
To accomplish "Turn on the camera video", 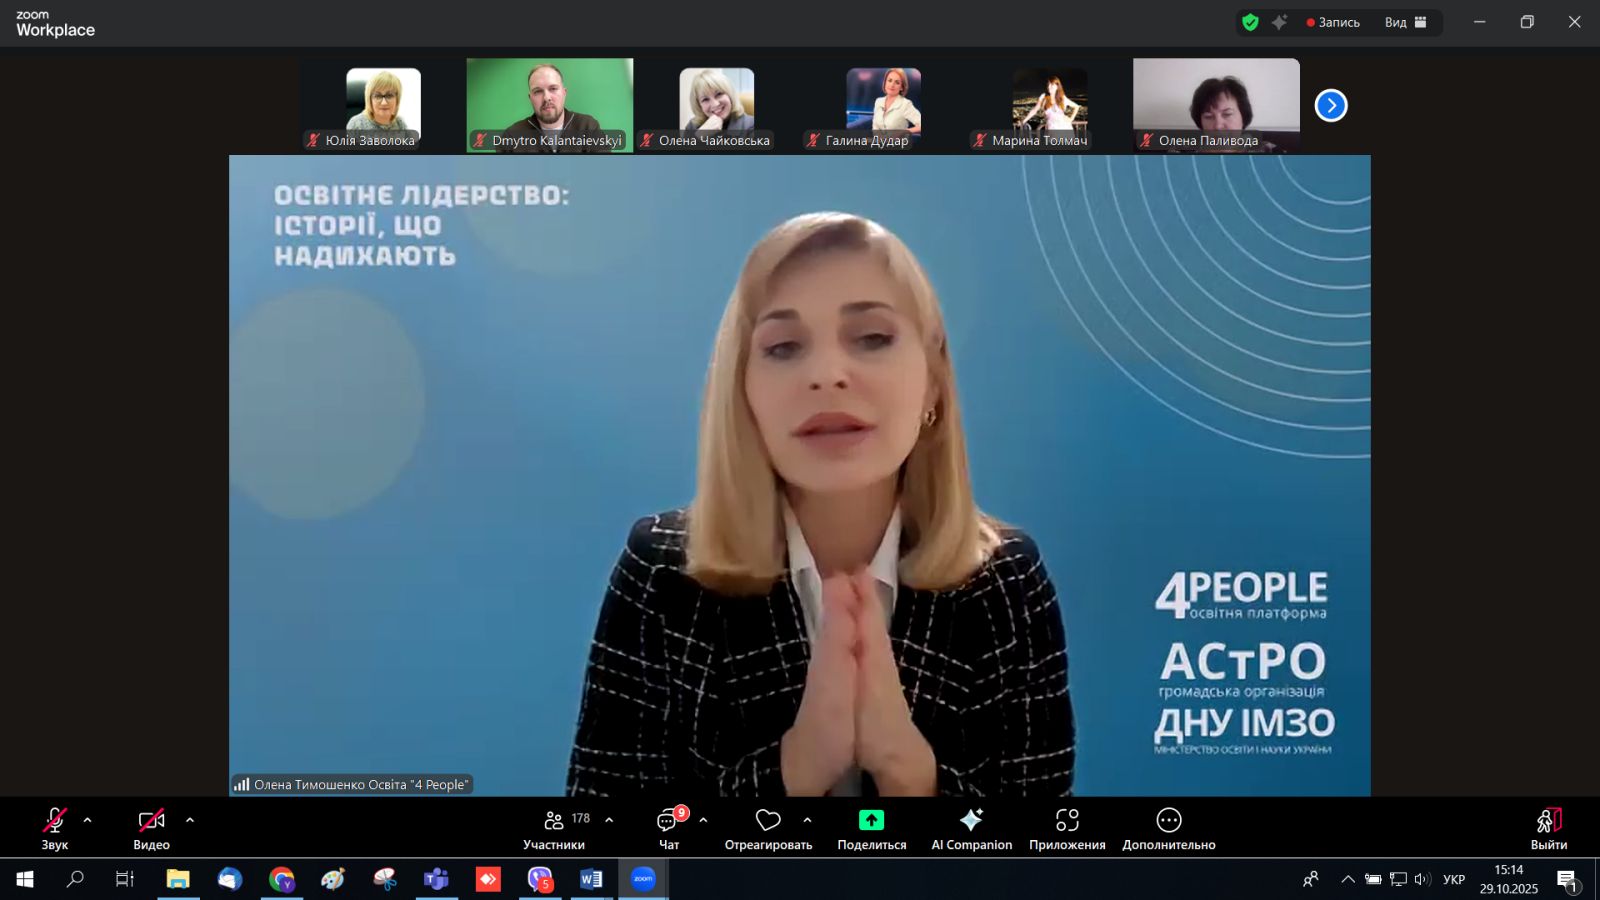I will 151,821.
